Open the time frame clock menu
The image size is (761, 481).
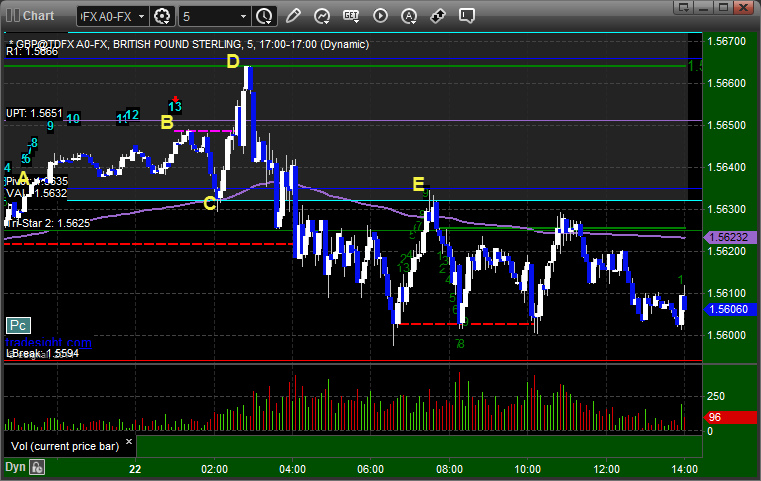[x=264, y=17]
